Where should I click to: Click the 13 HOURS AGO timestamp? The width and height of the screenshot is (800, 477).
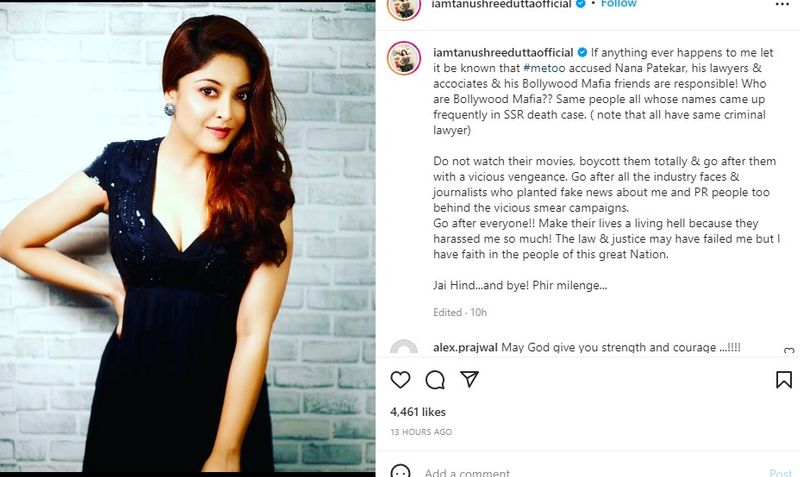(x=421, y=432)
